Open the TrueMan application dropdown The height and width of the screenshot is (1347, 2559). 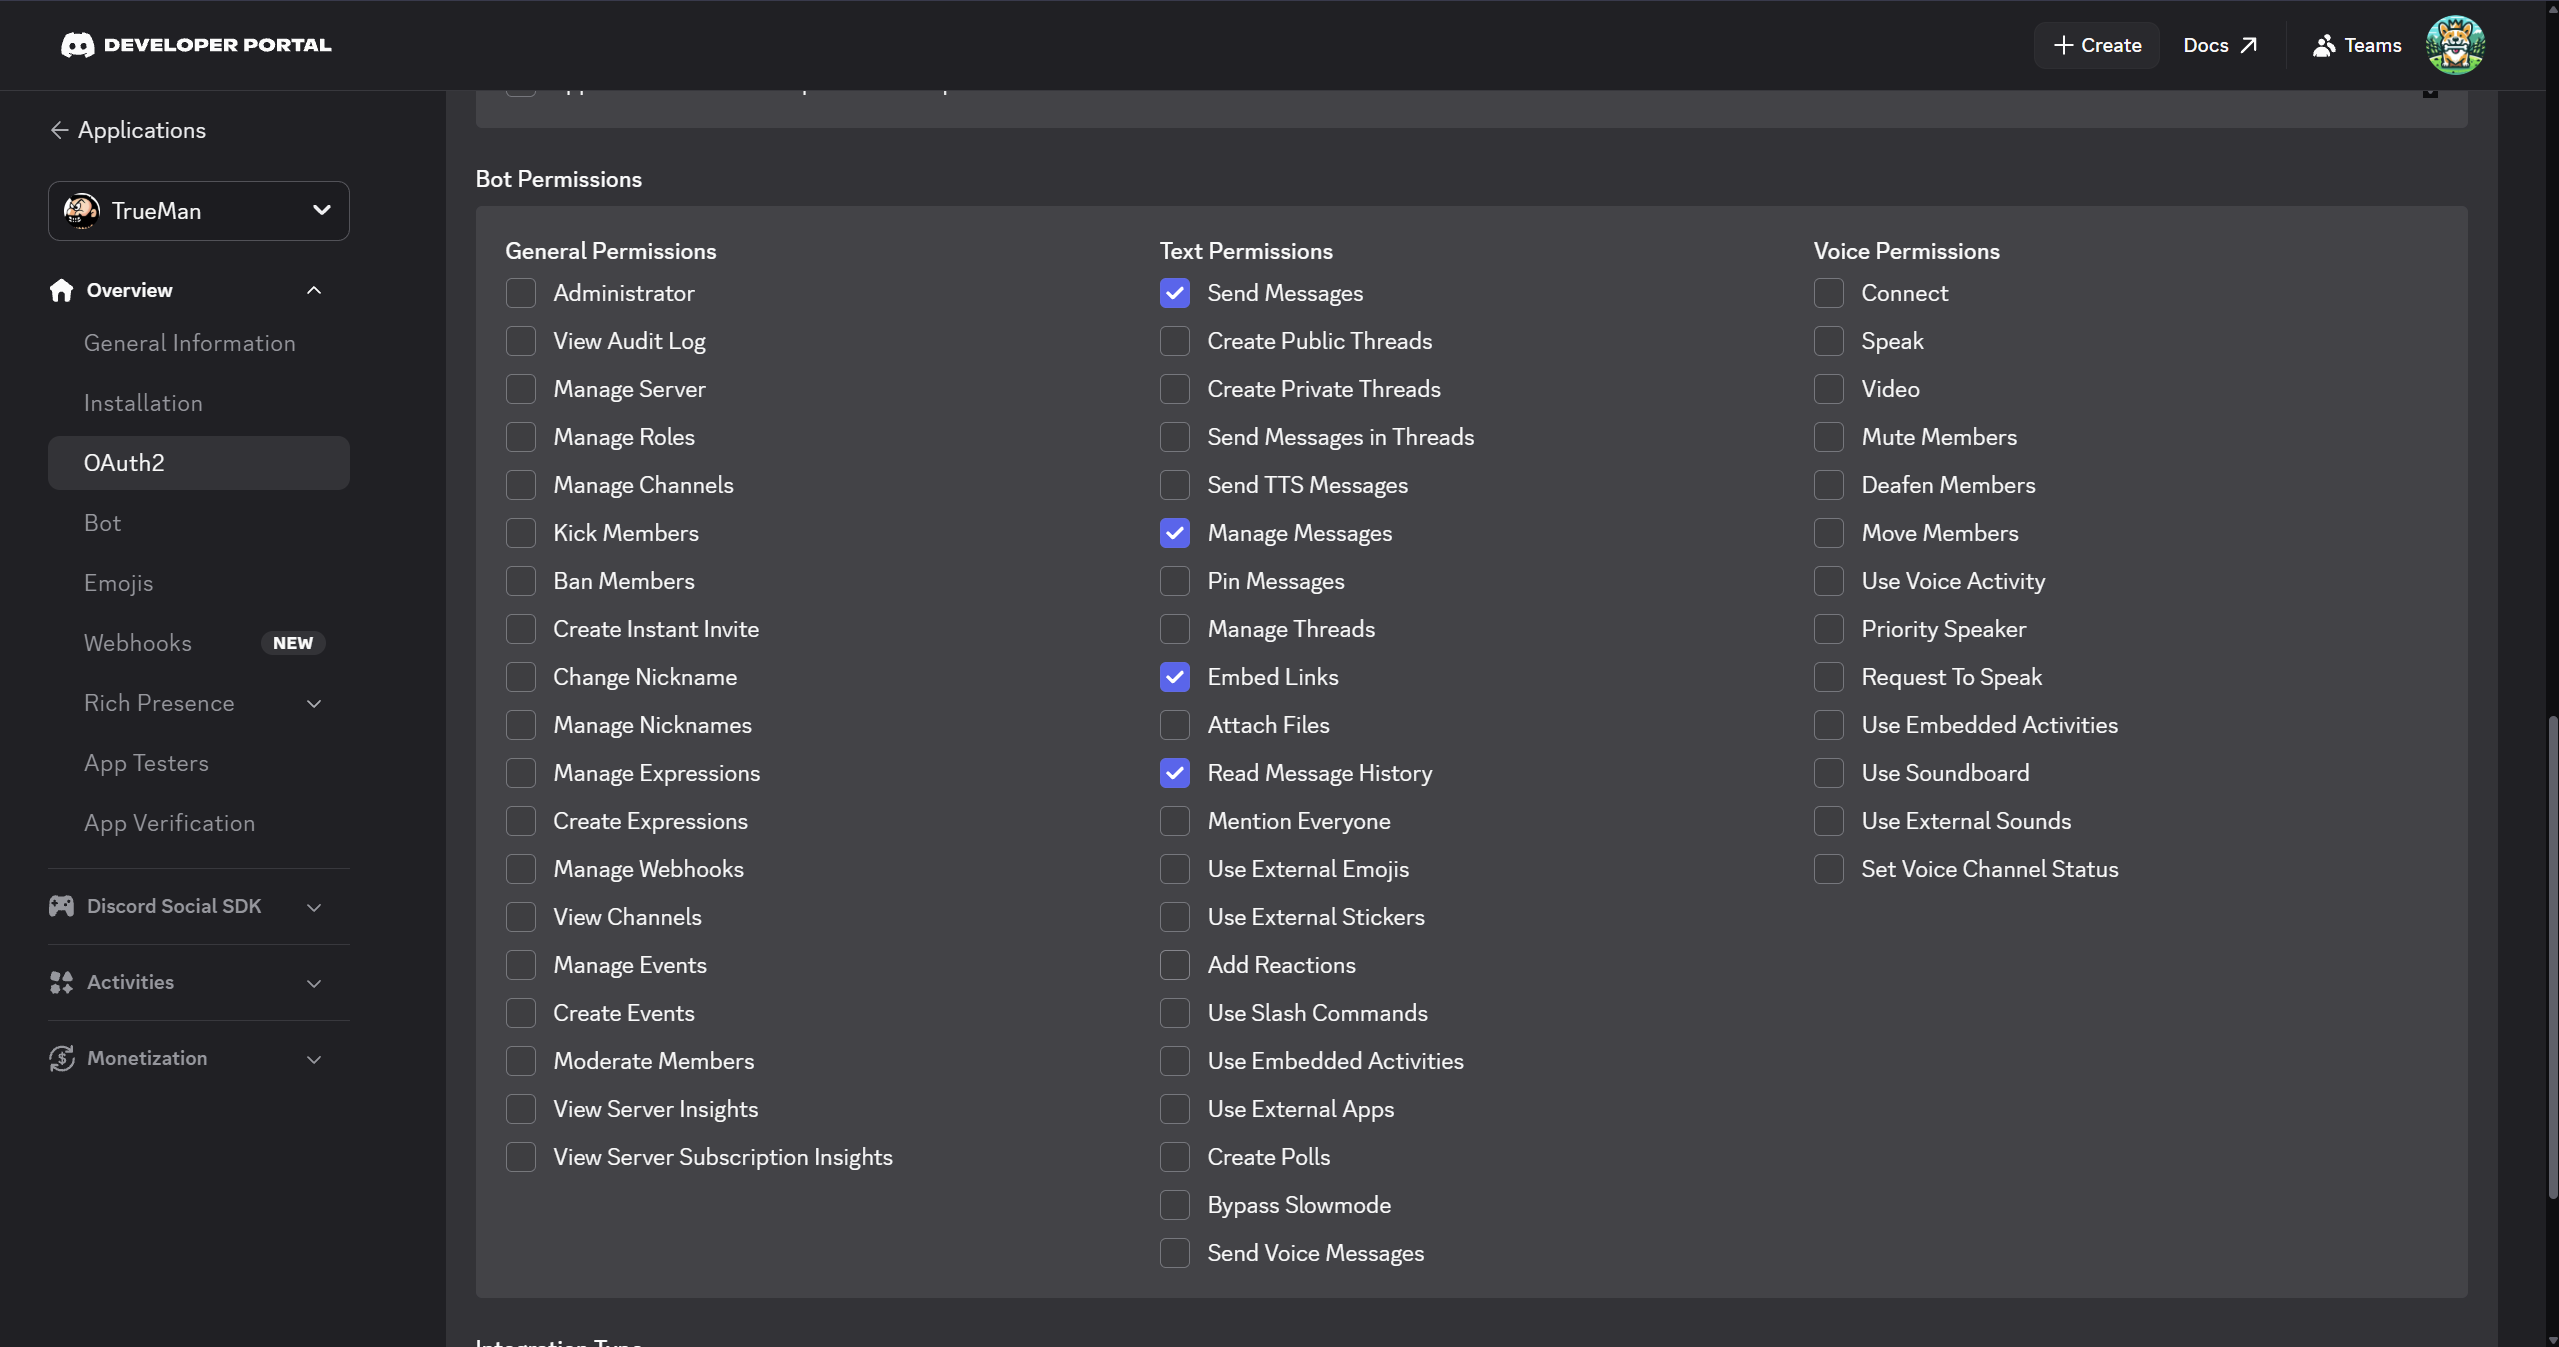pyautogui.click(x=199, y=211)
